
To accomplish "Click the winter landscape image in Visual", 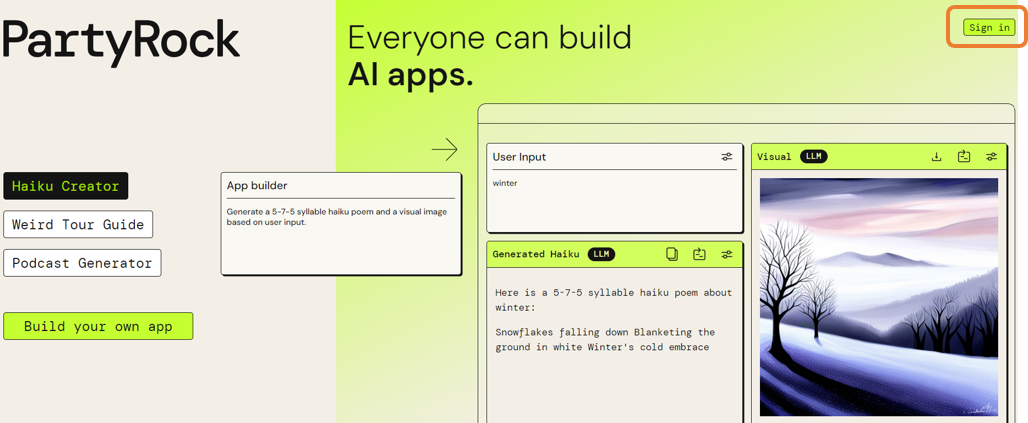I will (879, 296).
